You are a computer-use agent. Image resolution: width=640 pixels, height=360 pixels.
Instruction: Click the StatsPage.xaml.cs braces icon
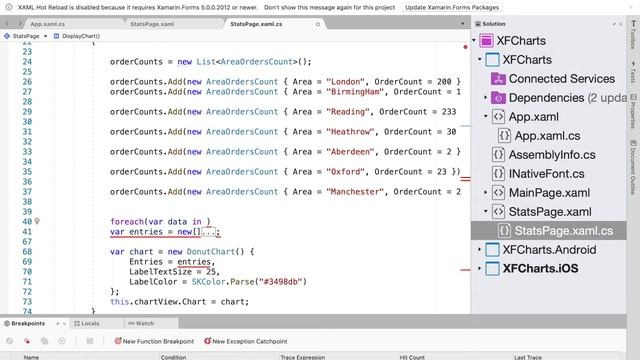[504, 231]
